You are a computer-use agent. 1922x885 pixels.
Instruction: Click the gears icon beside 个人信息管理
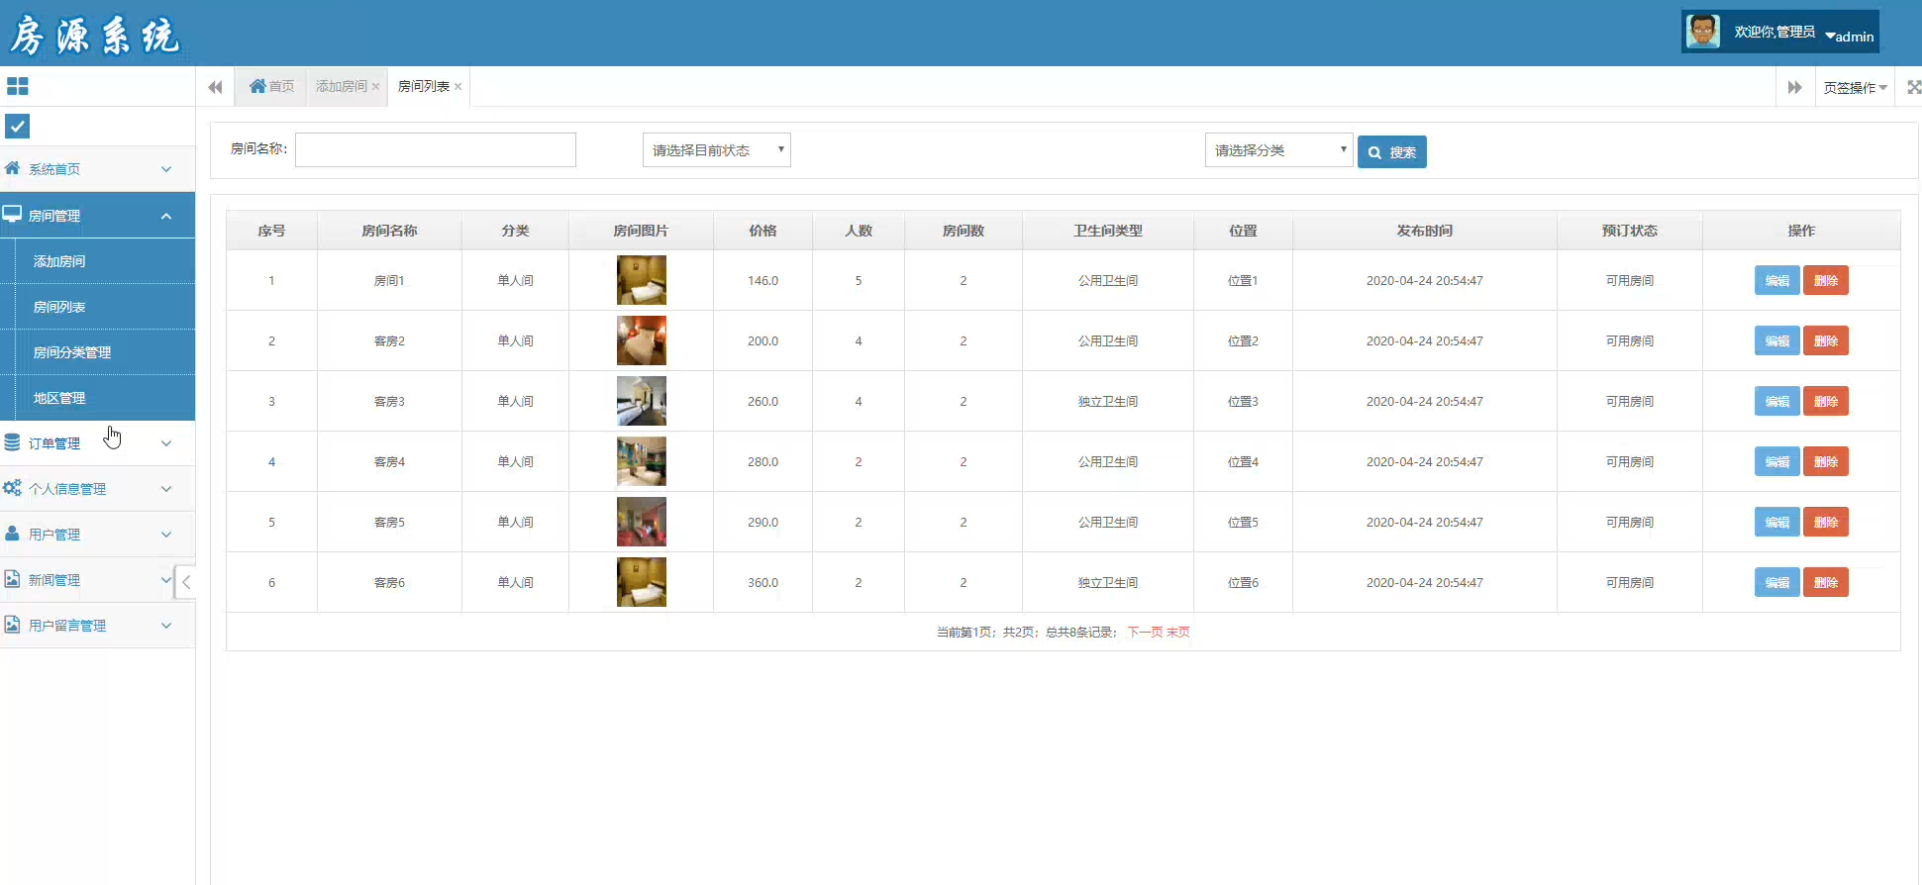[x=12, y=488]
